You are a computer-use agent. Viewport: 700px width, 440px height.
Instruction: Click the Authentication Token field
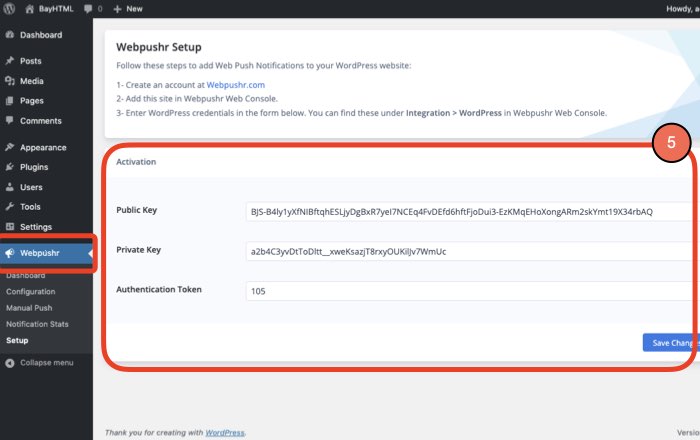tap(472, 291)
